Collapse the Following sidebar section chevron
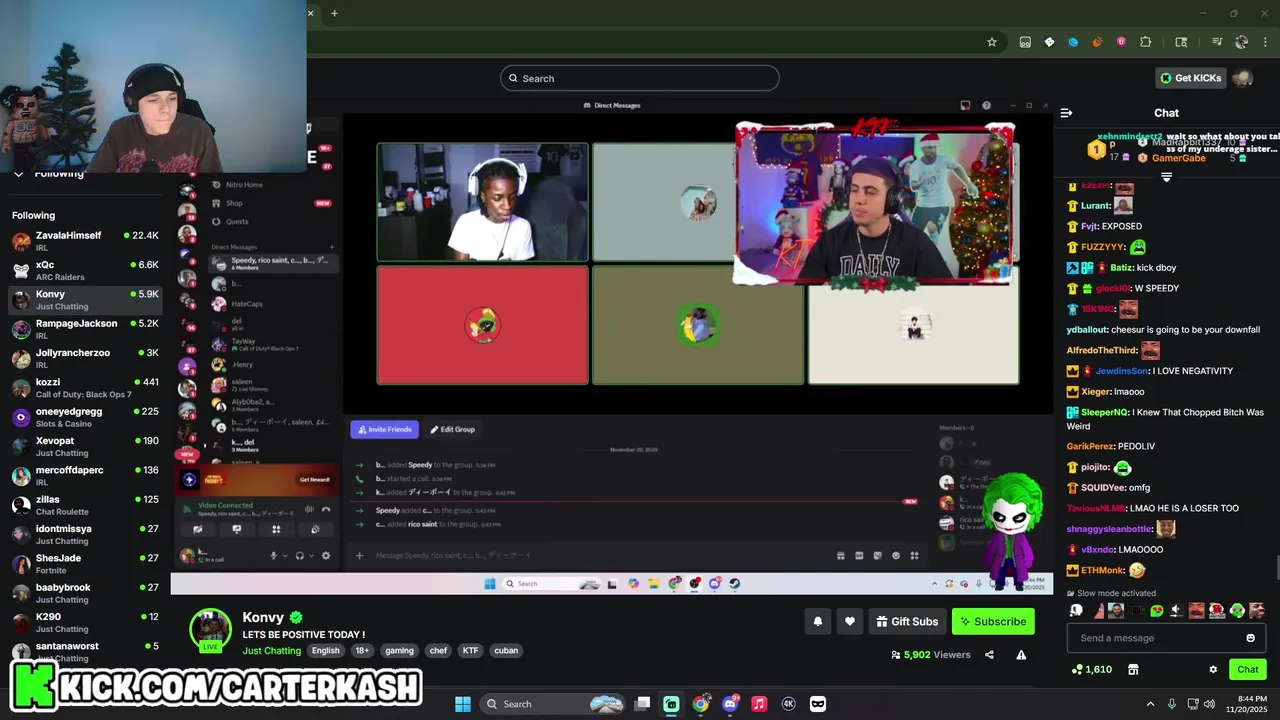1280x720 pixels. pos(18,174)
